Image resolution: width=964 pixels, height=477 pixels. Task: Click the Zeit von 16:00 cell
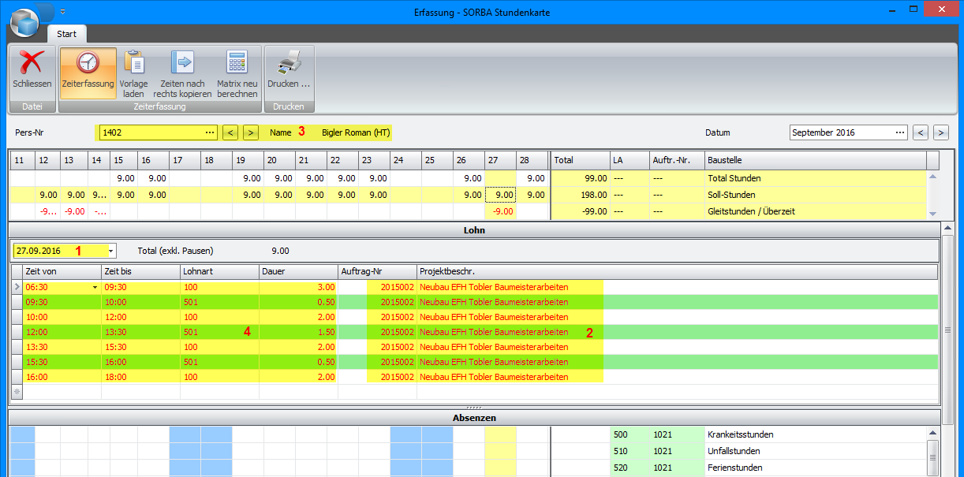tap(61, 376)
